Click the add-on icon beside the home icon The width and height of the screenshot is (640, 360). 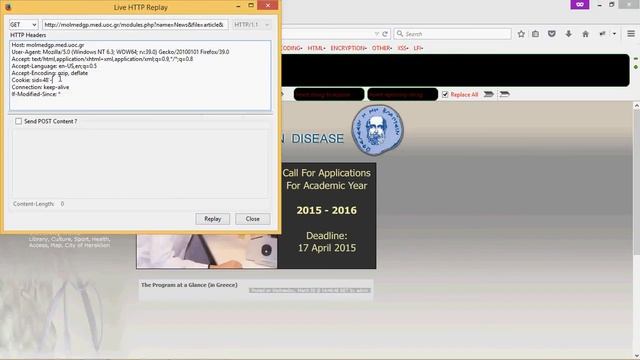coord(602,34)
